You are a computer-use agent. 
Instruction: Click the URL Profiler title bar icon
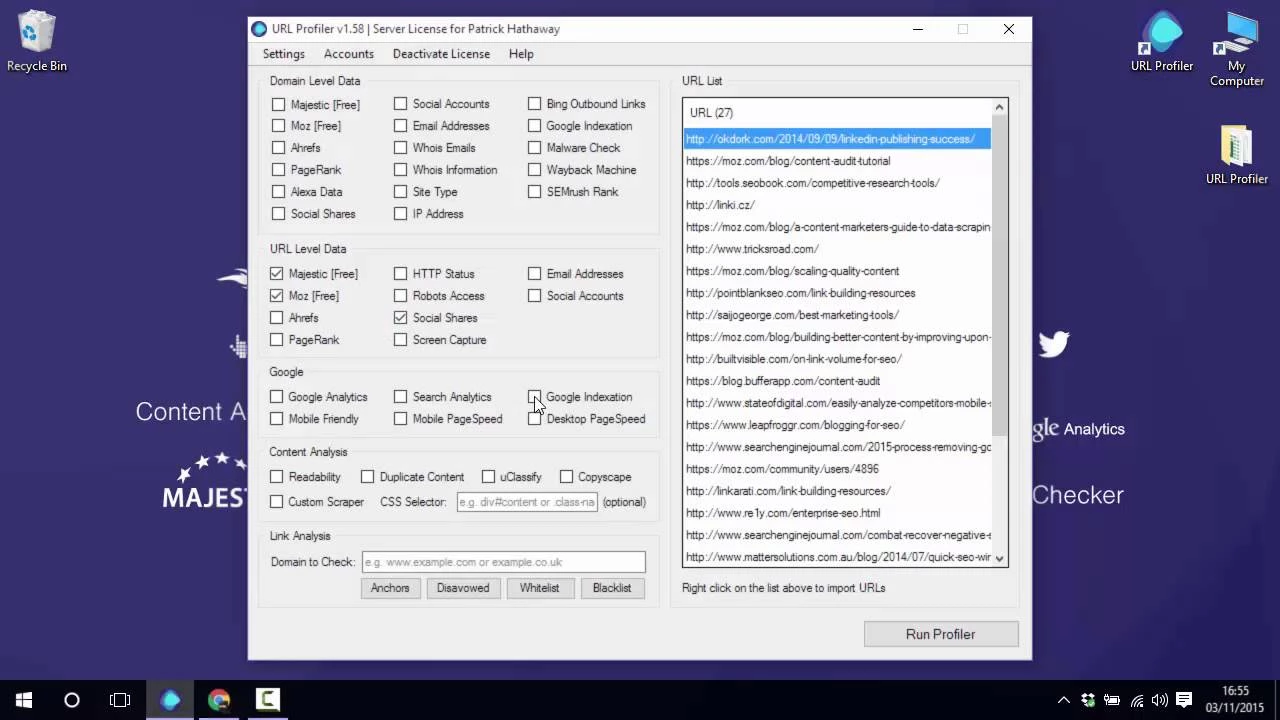259,29
